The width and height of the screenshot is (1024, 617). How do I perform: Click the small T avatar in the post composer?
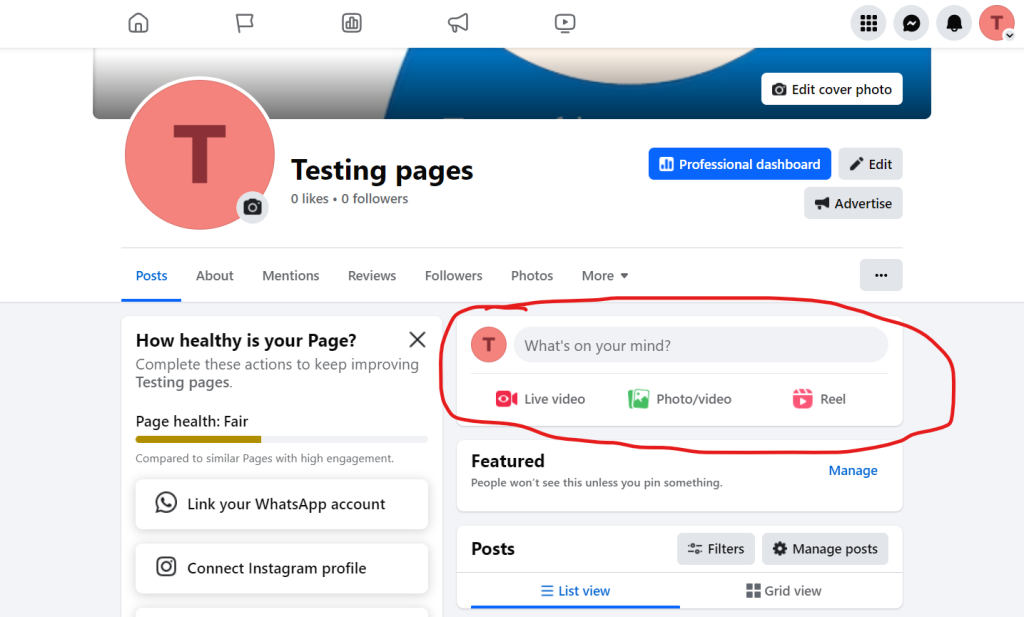click(488, 345)
